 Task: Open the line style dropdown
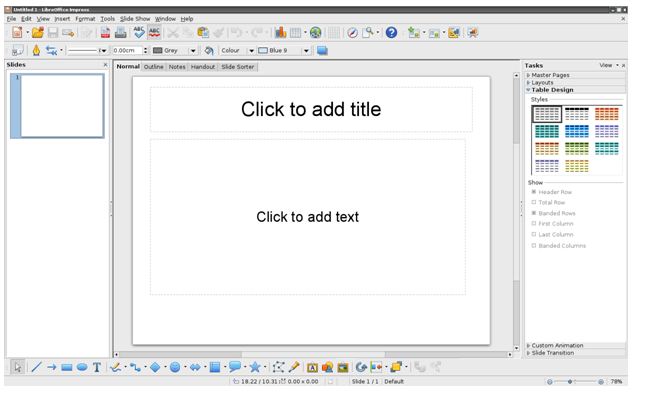point(103,50)
